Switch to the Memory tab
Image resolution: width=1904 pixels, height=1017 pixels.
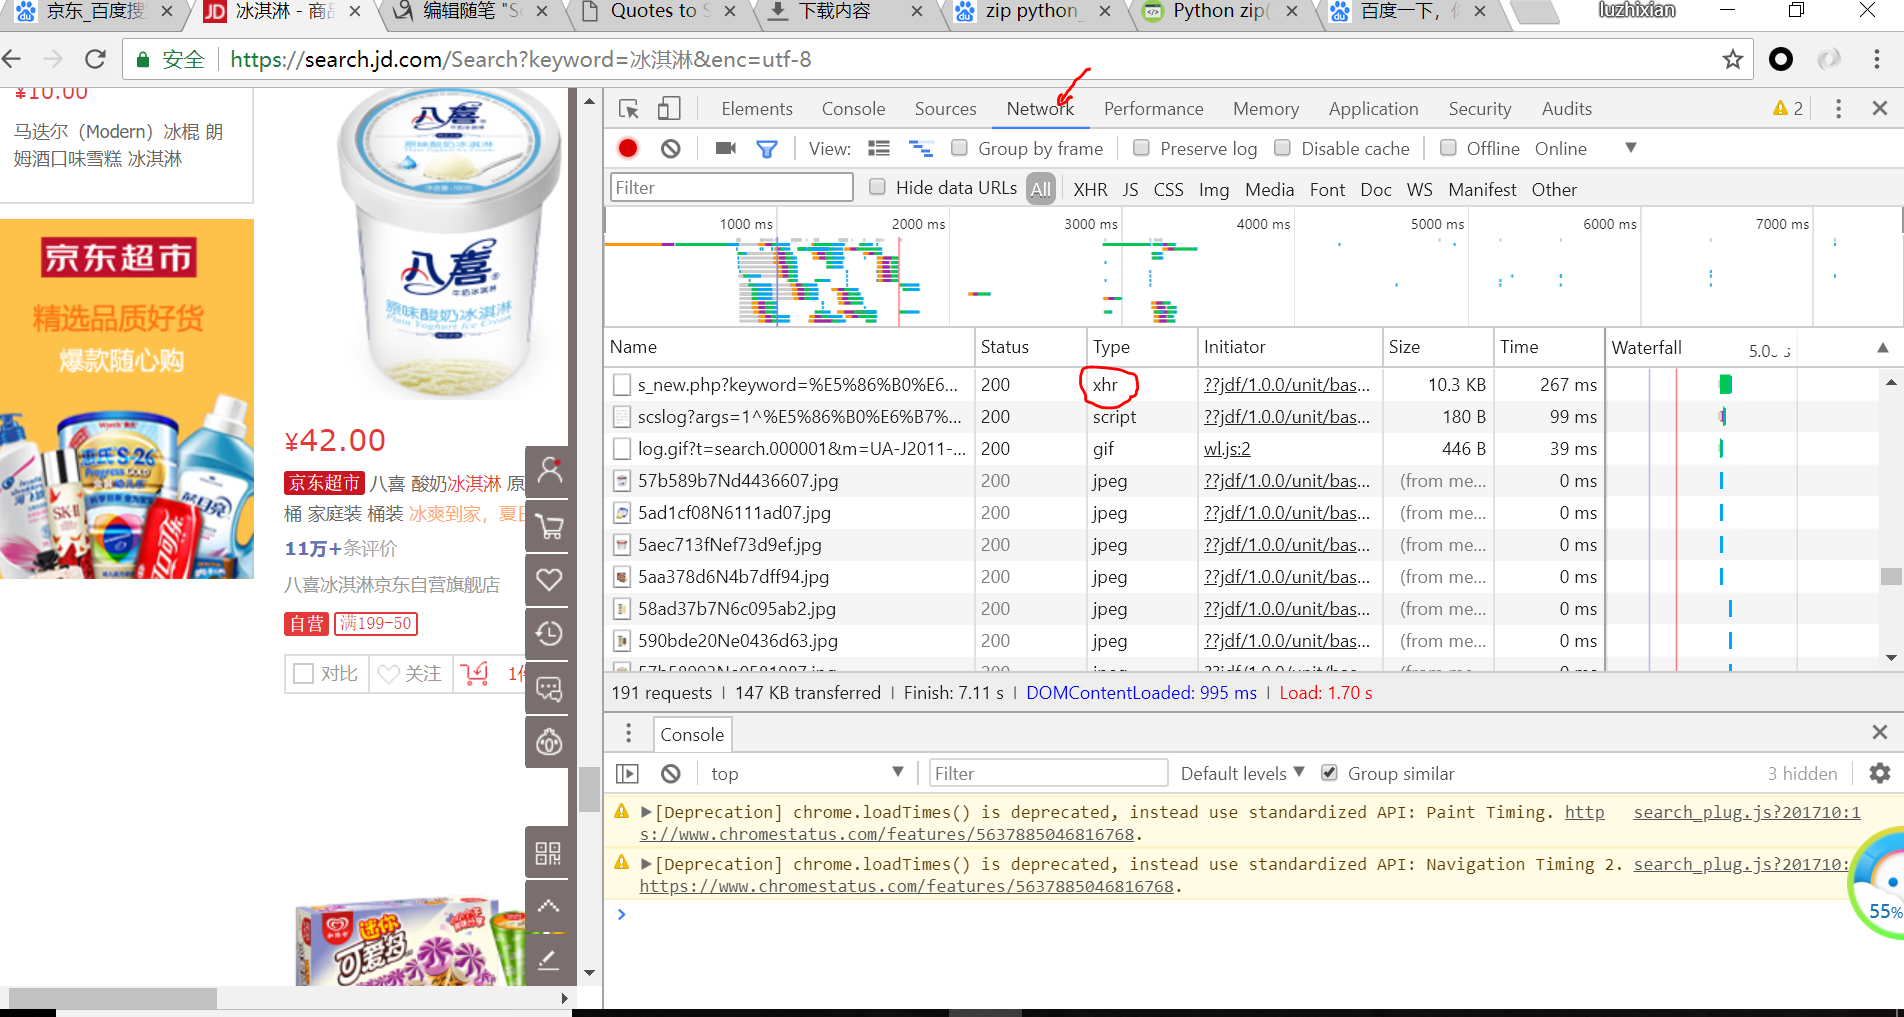pyautogui.click(x=1265, y=109)
